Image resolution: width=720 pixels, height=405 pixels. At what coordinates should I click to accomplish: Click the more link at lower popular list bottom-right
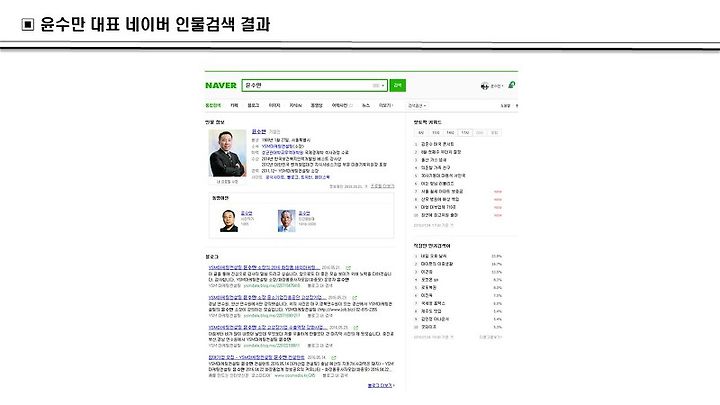490,337
